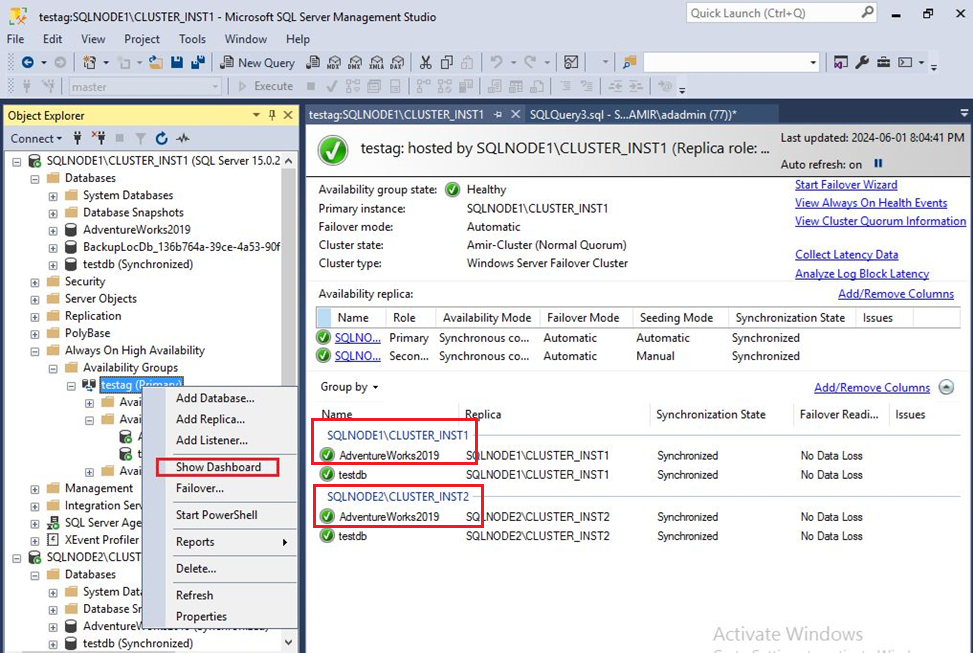The width and height of the screenshot is (973, 653).
Task: Collapse the Group by section with round arrow button
Action: click(946, 388)
